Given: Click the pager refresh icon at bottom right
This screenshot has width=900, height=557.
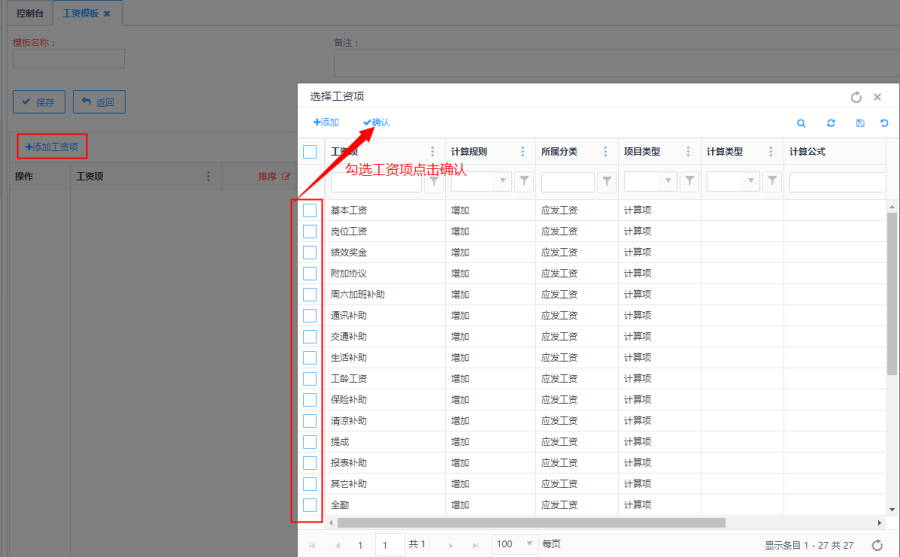Looking at the screenshot, I should point(877,545).
